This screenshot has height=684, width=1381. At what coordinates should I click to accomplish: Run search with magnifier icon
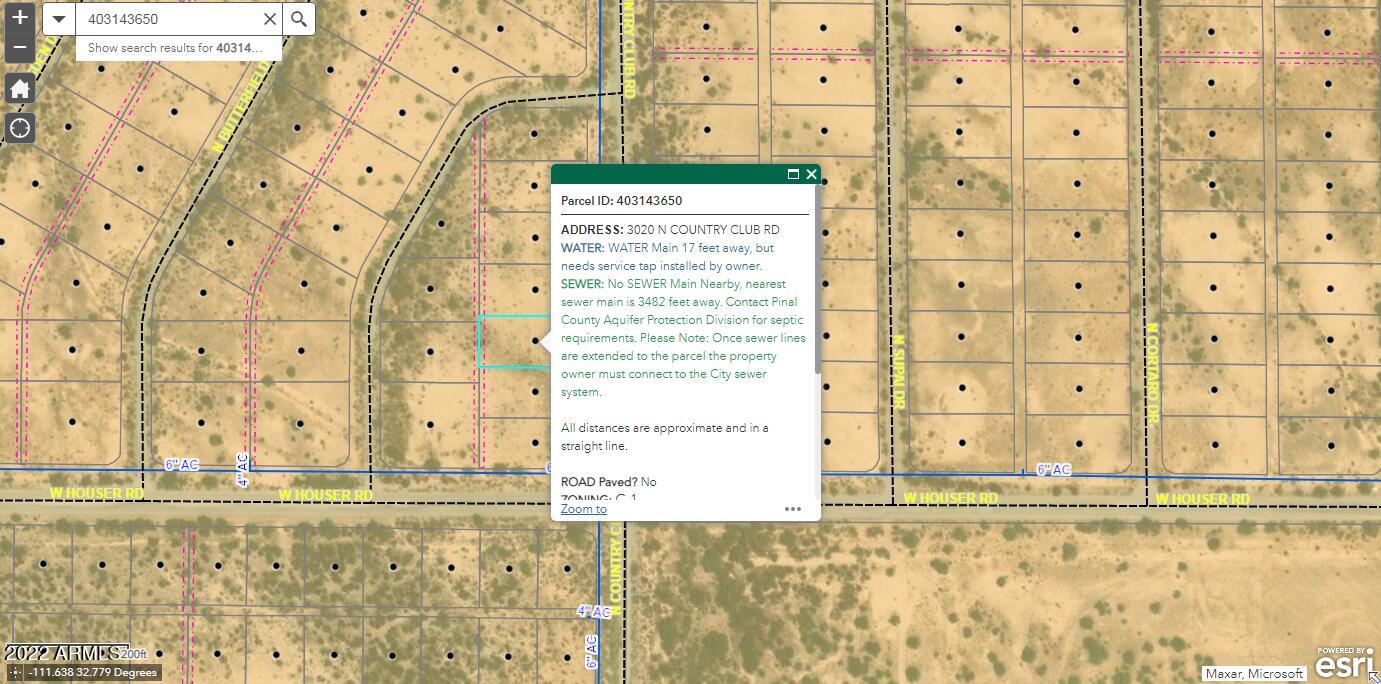point(299,19)
